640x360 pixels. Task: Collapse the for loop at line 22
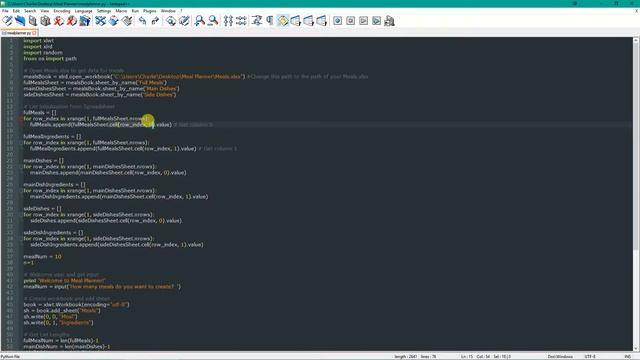(20, 167)
